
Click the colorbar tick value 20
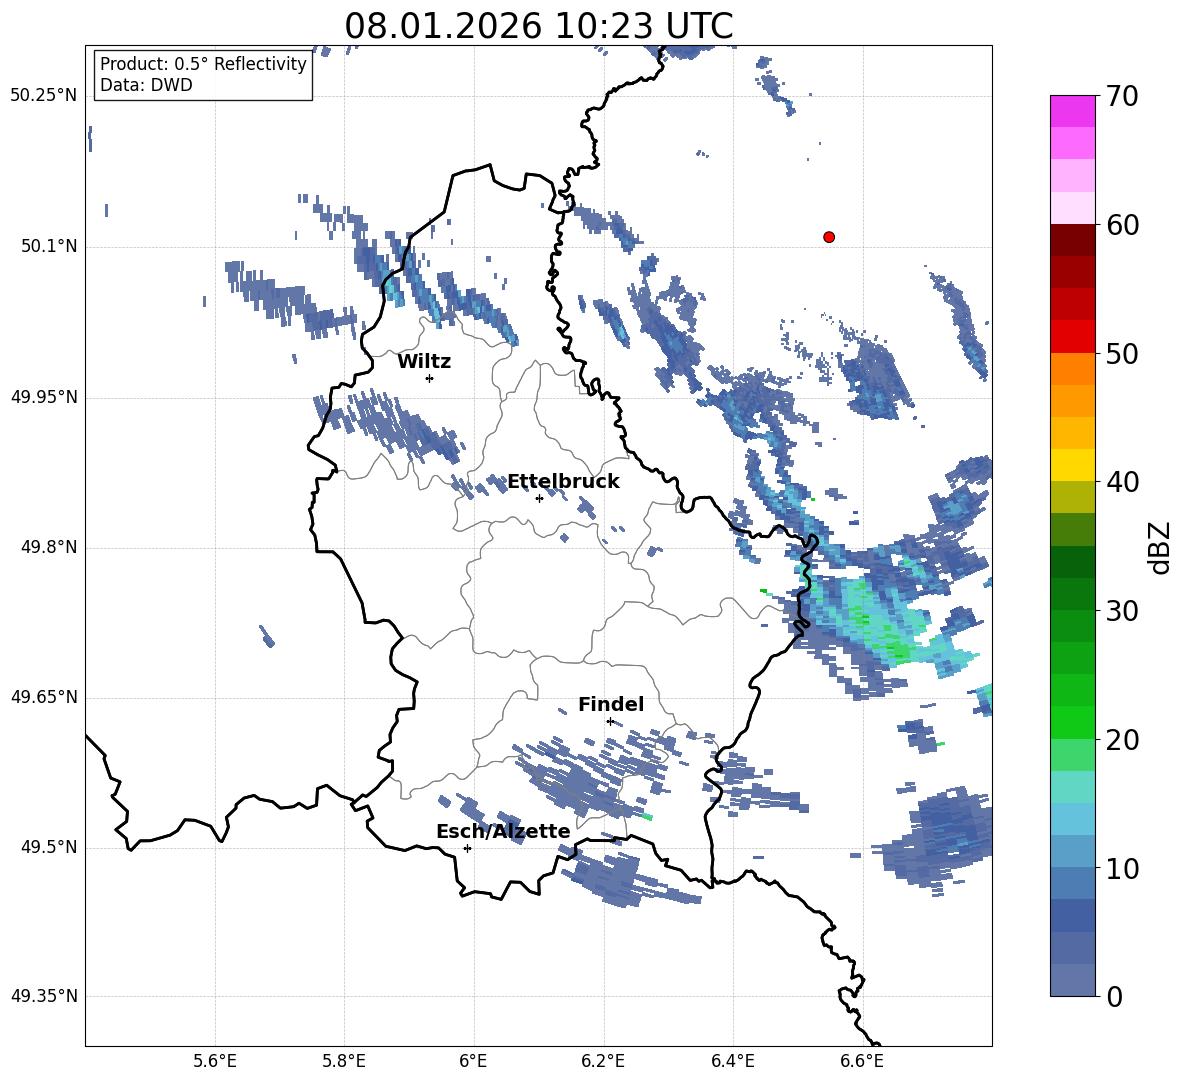pyautogui.click(x=1122, y=740)
